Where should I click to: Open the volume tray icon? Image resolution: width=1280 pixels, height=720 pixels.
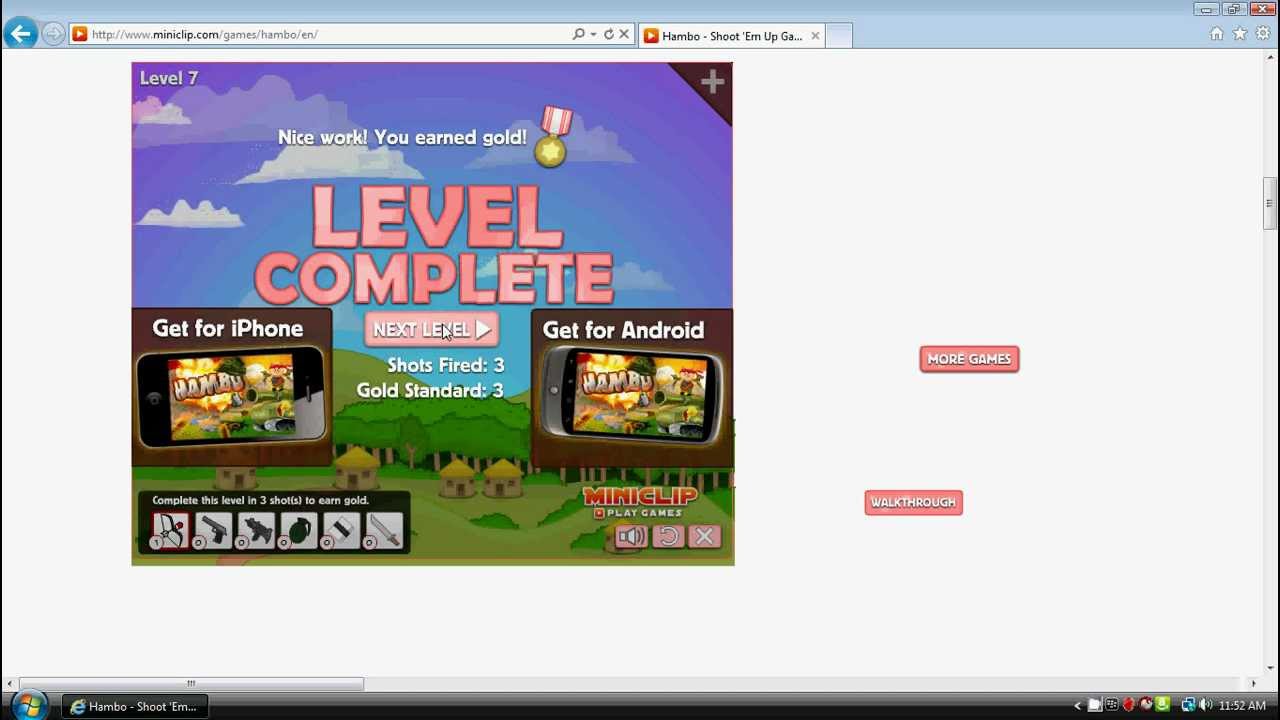click(x=1205, y=705)
